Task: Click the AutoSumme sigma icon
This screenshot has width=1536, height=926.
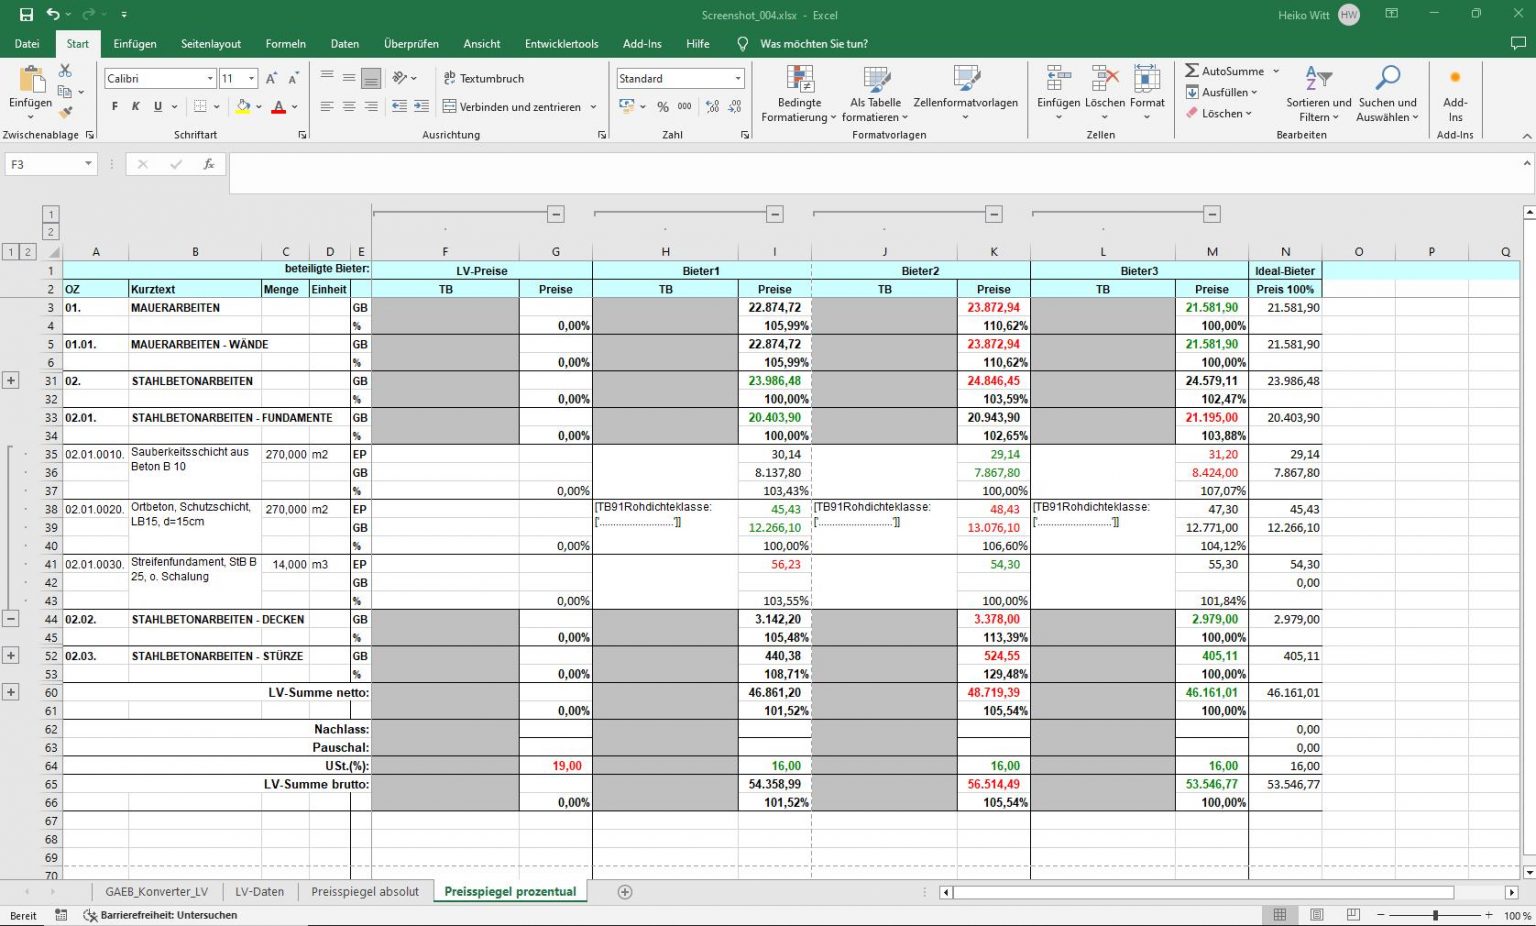Action: [1192, 71]
